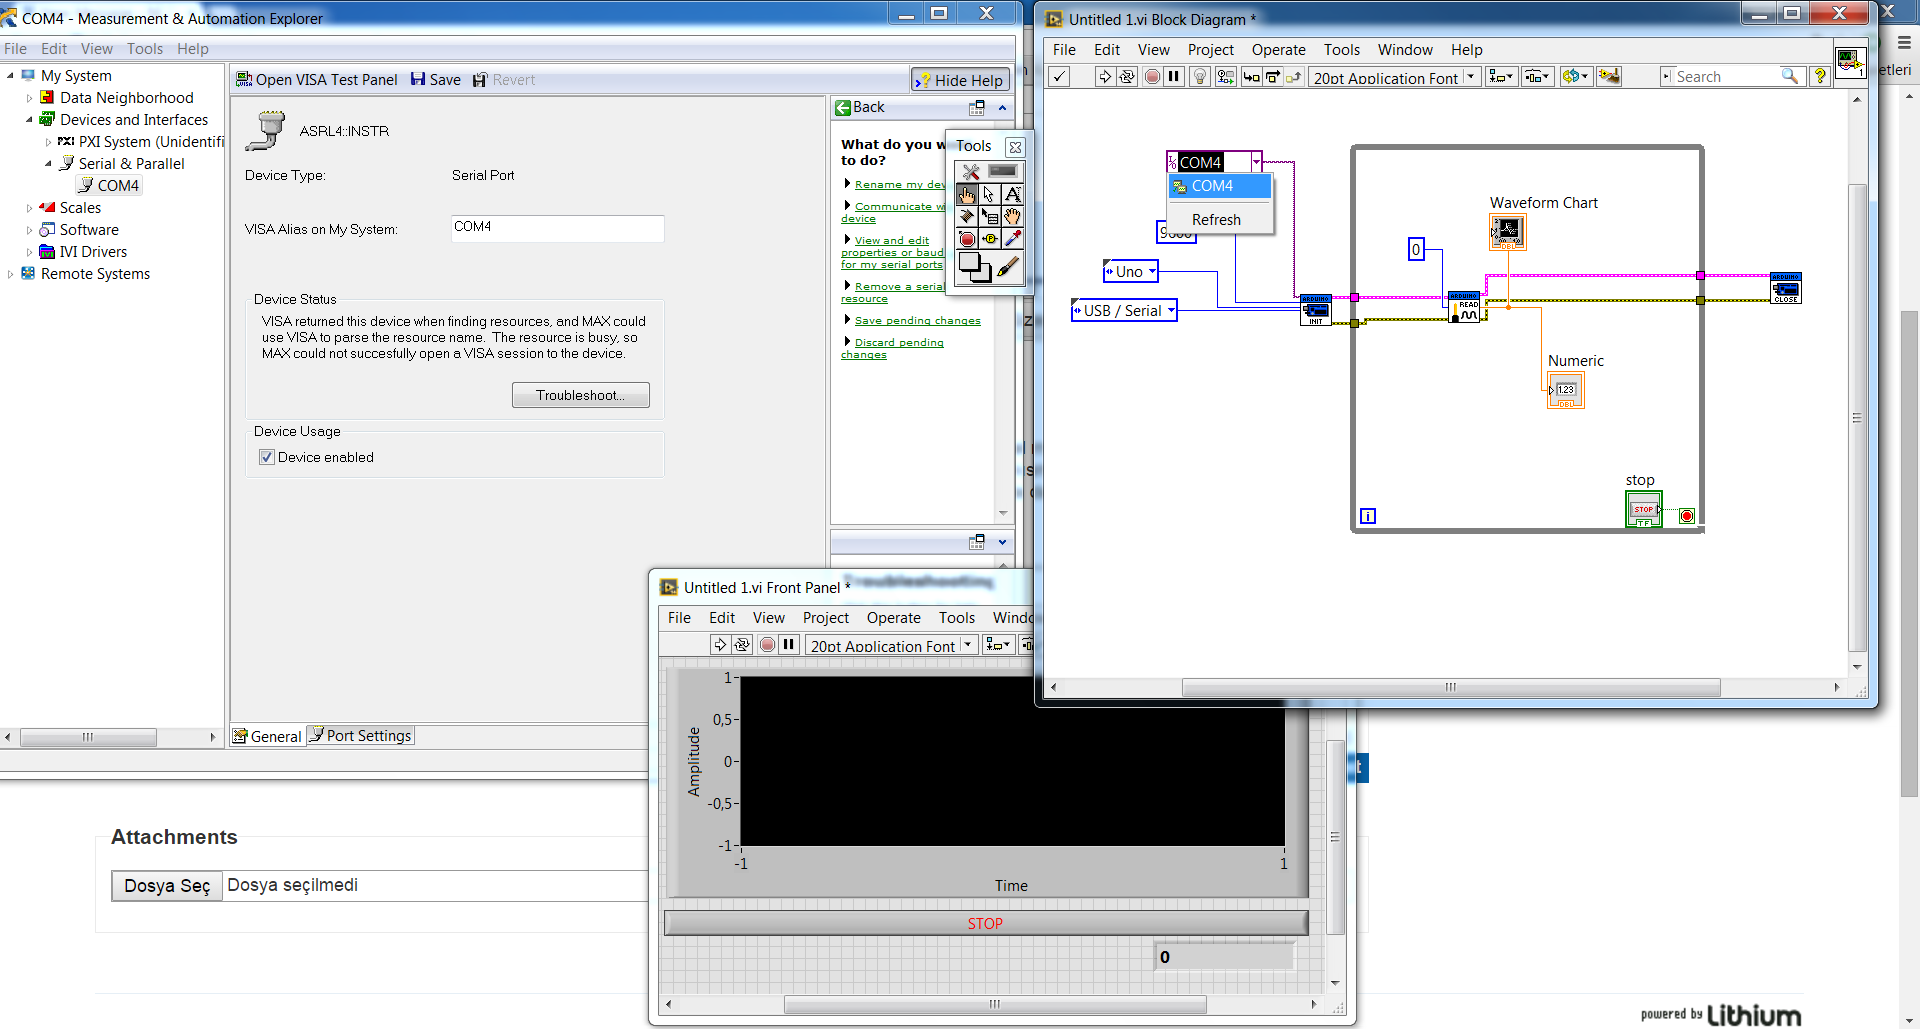Choose COM4 from VISA resource dropdown list
This screenshot has width=1920, height=1029.
coord(1220,186)
